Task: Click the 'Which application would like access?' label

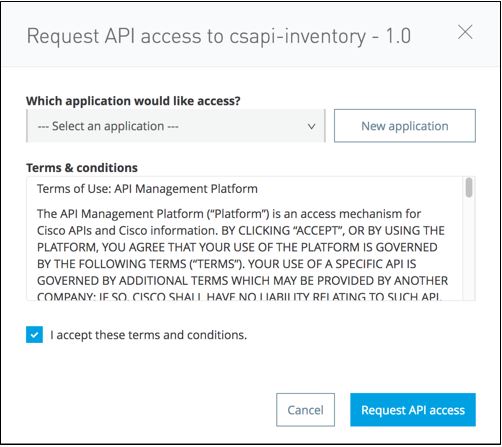Action: click(133, 101)
